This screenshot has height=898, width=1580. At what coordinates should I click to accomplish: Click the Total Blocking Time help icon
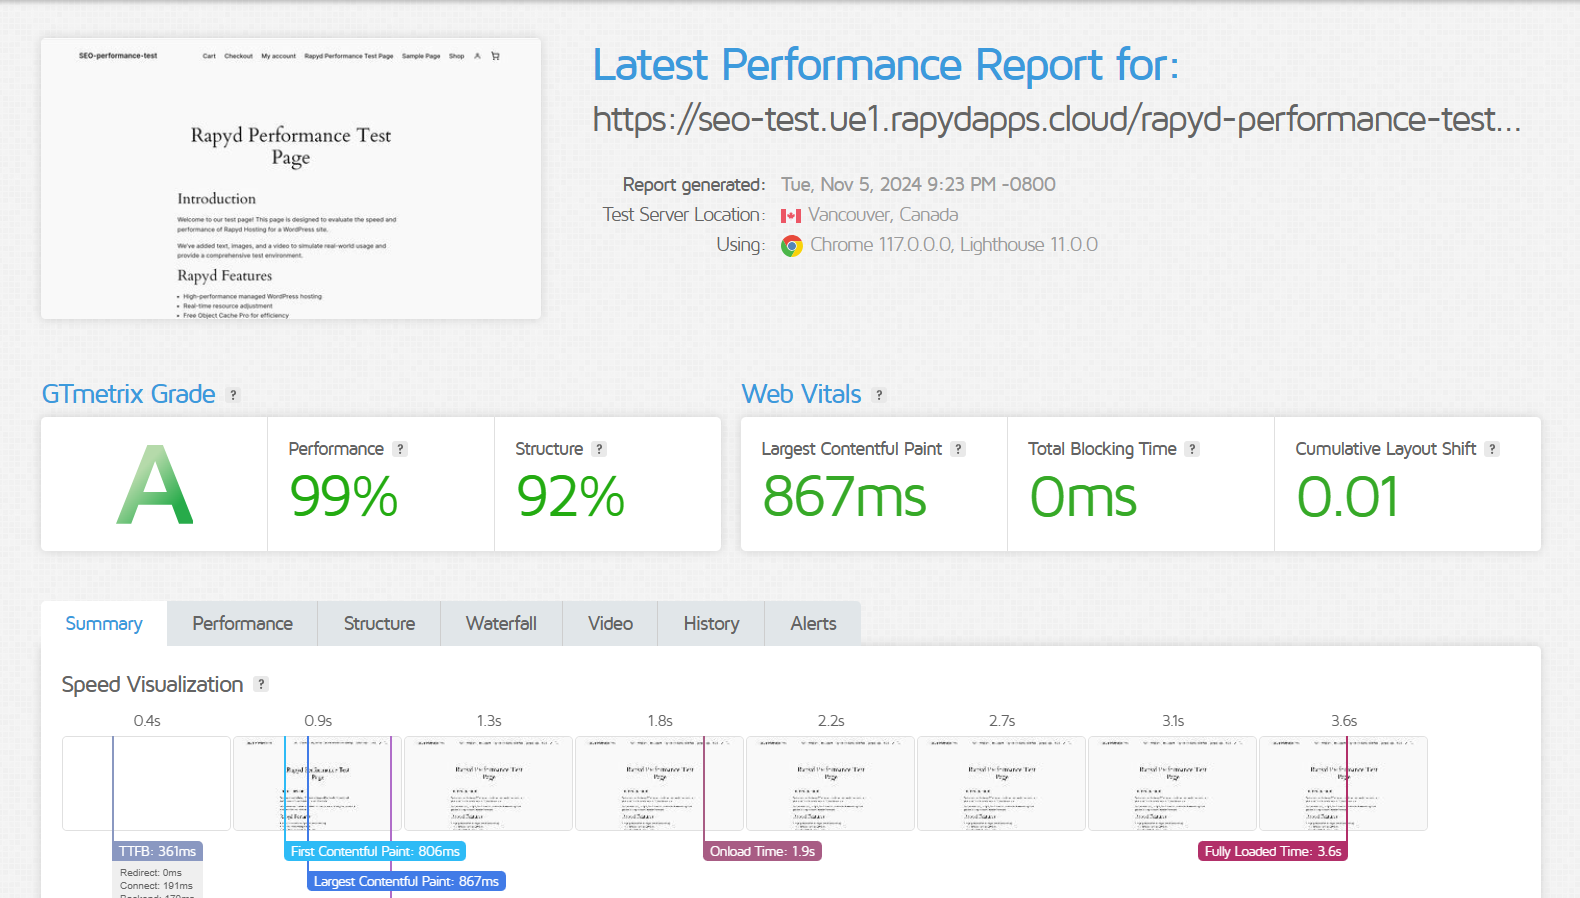pos(1192,449)
